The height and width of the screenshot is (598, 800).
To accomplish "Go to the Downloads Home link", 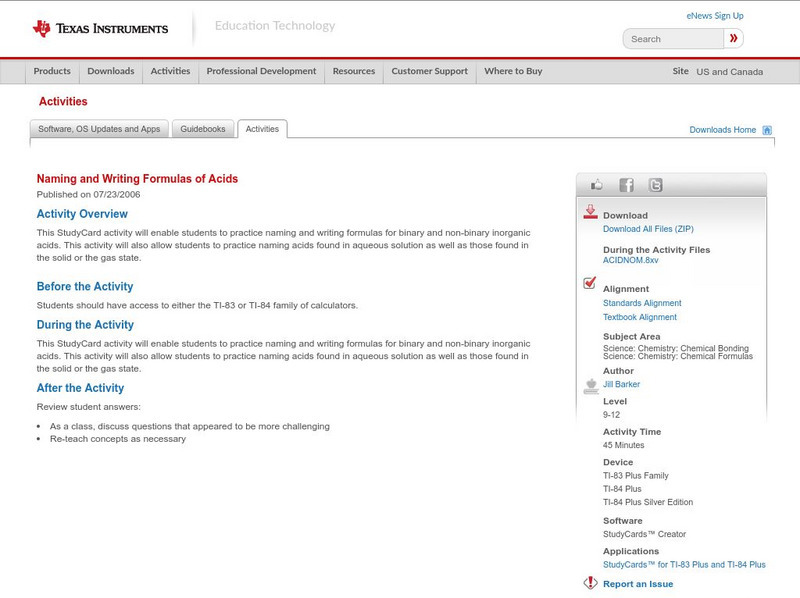I will coord(722,130).
